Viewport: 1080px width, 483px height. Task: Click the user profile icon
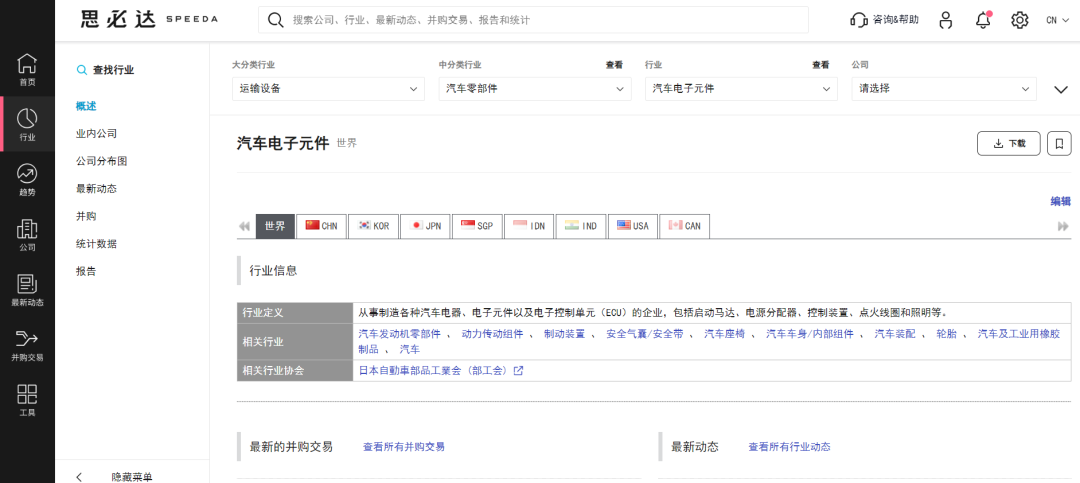click(x=945, y=20)
